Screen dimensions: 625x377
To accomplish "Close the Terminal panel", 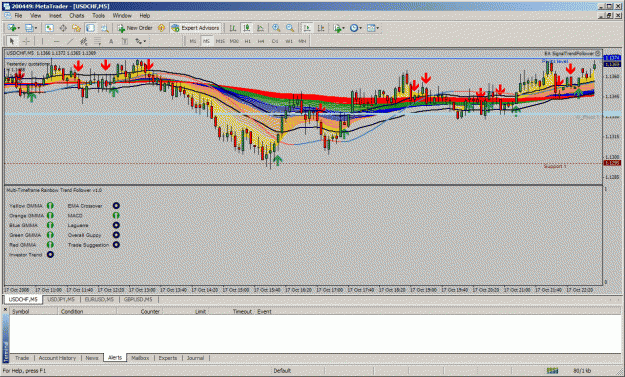I will tap(6, 310).
